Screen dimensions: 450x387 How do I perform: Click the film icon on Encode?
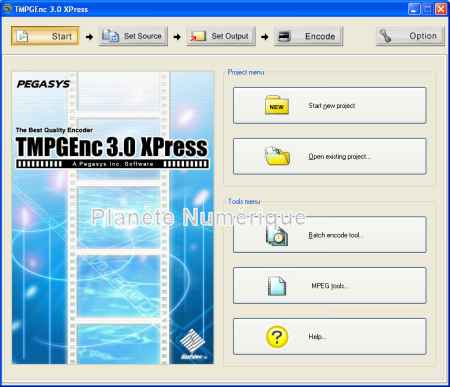pos(284,36)
